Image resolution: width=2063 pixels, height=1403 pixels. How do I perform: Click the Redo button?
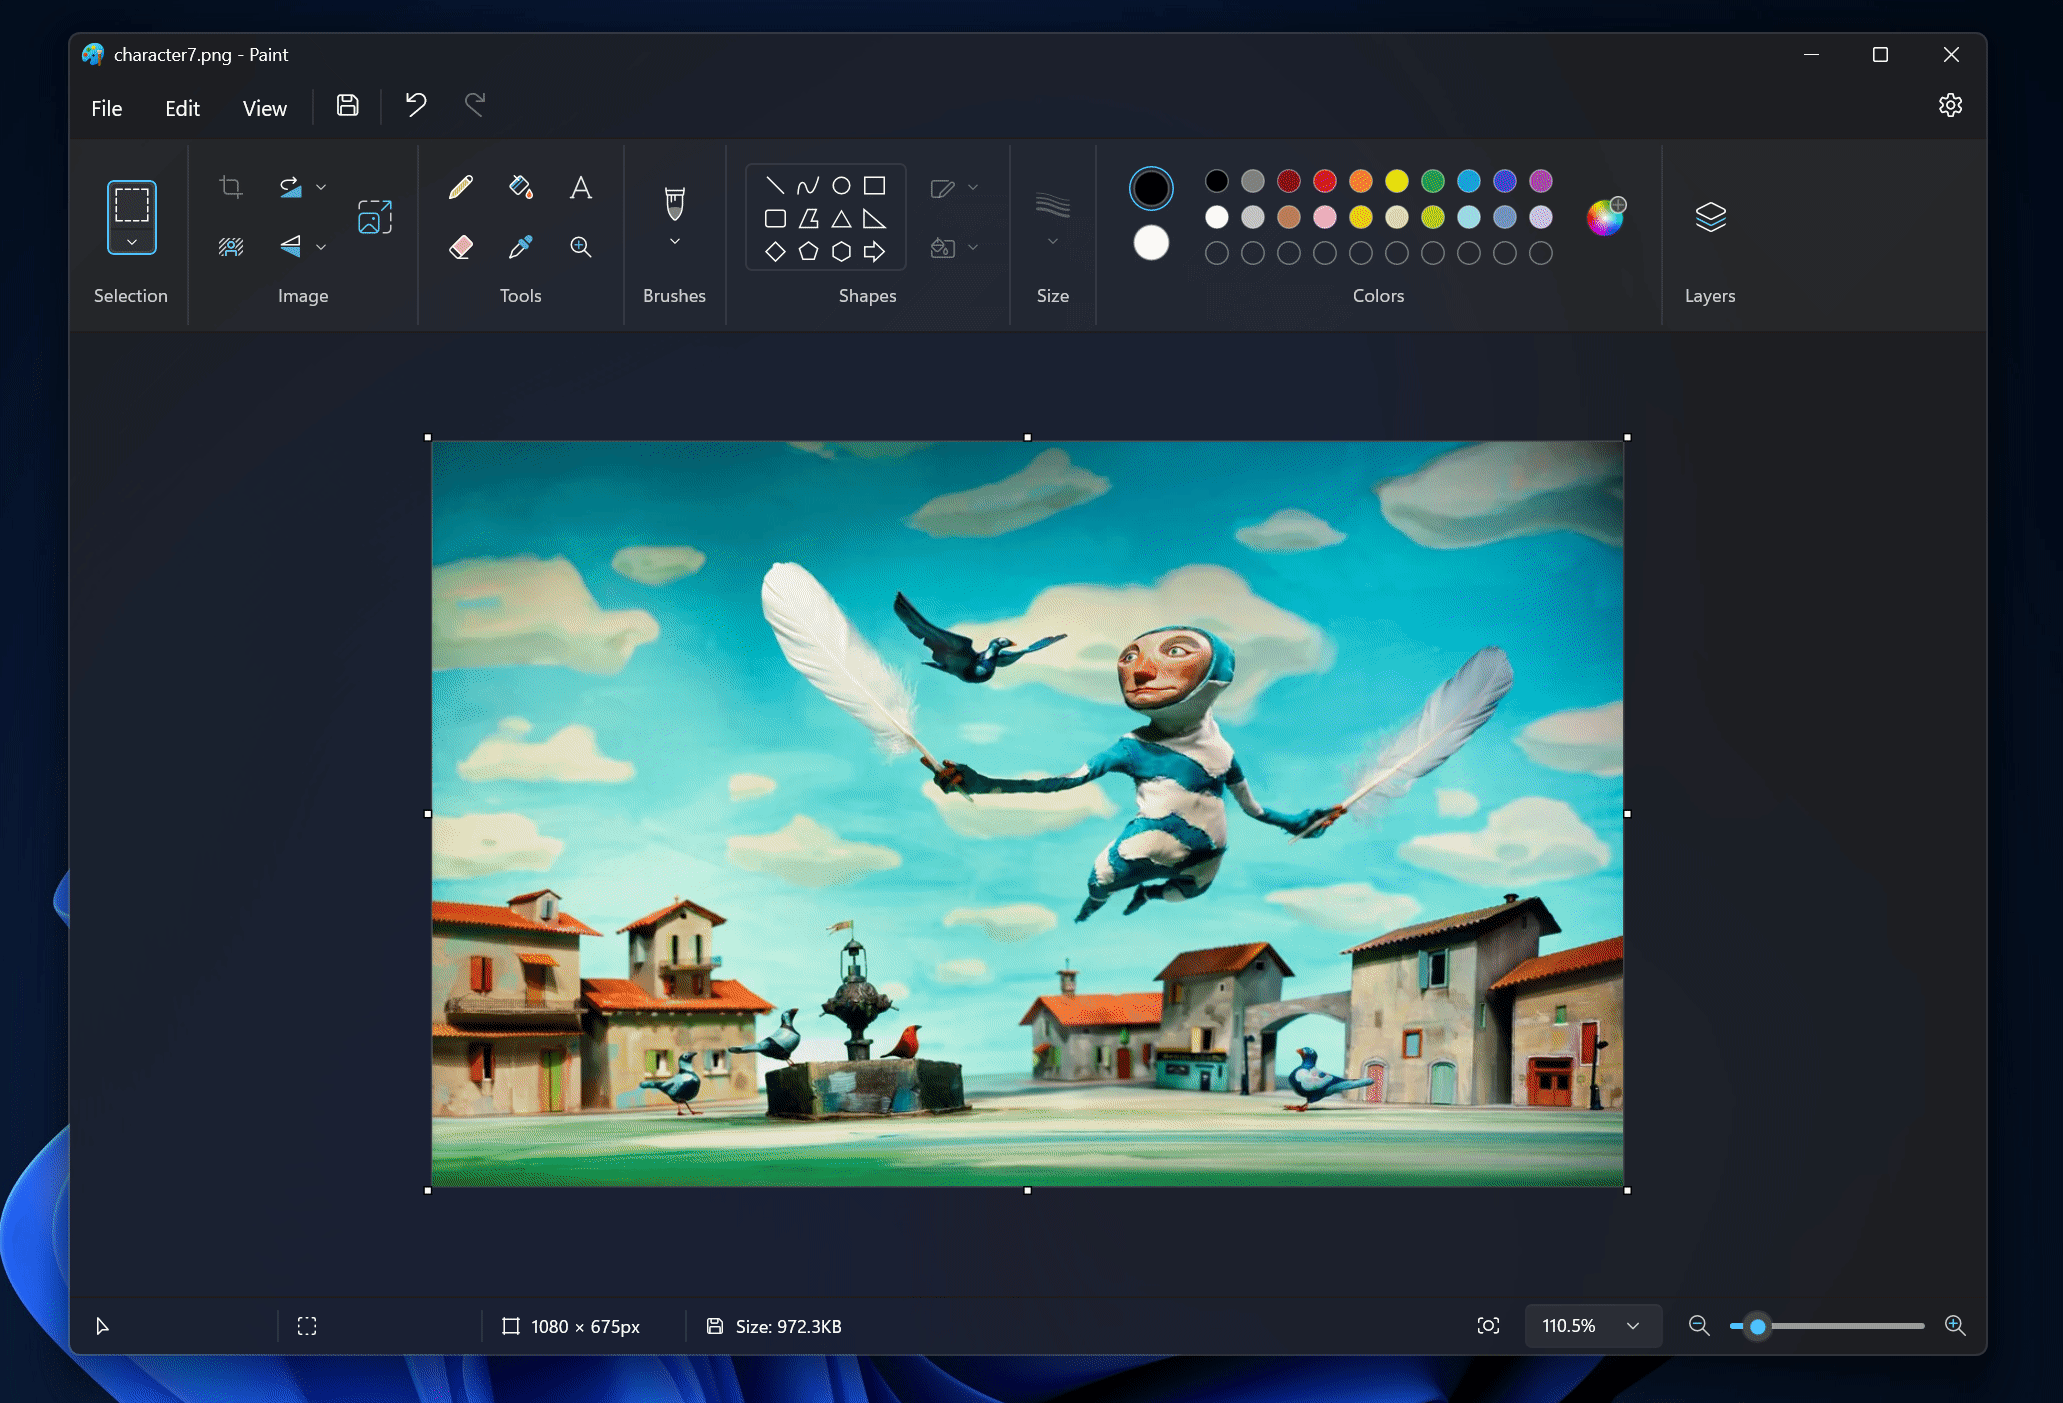pyautogui.click(x=476, y=105)
